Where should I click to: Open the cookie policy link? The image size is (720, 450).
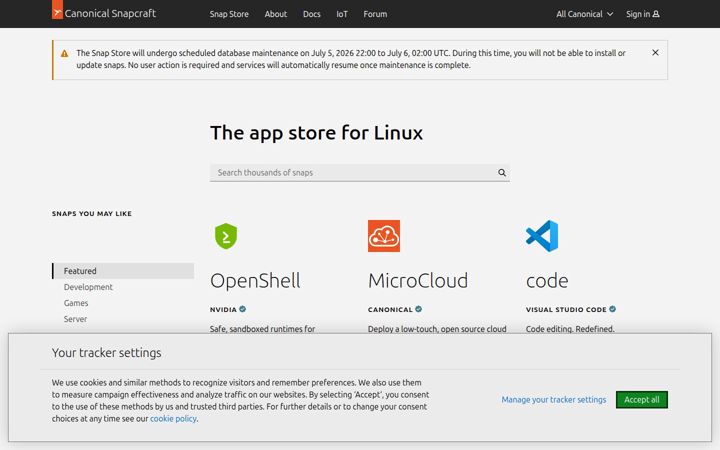click(x=173, y=419)
